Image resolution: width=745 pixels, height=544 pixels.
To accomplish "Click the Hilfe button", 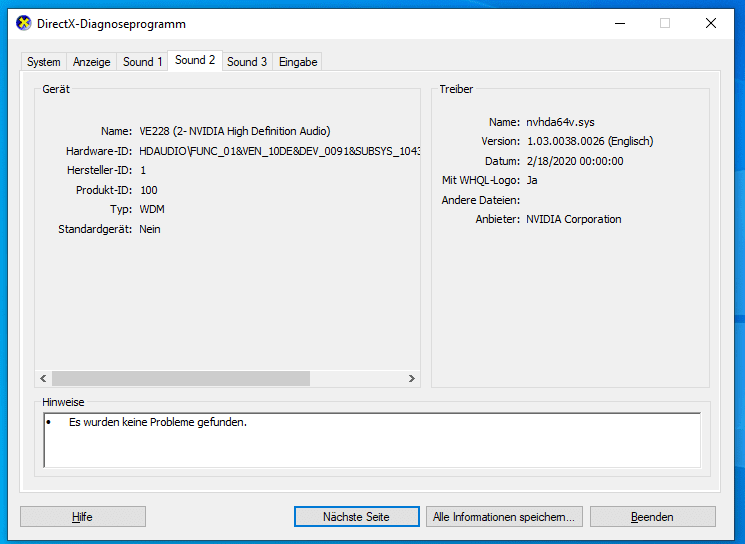I will [83, 516].
